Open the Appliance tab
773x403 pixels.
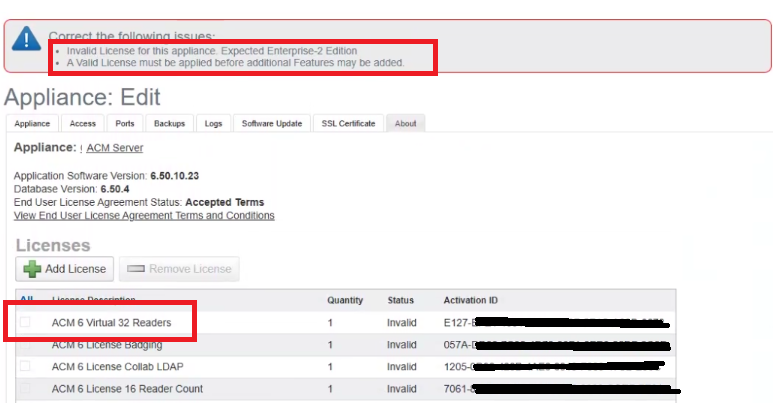(32, 124)
